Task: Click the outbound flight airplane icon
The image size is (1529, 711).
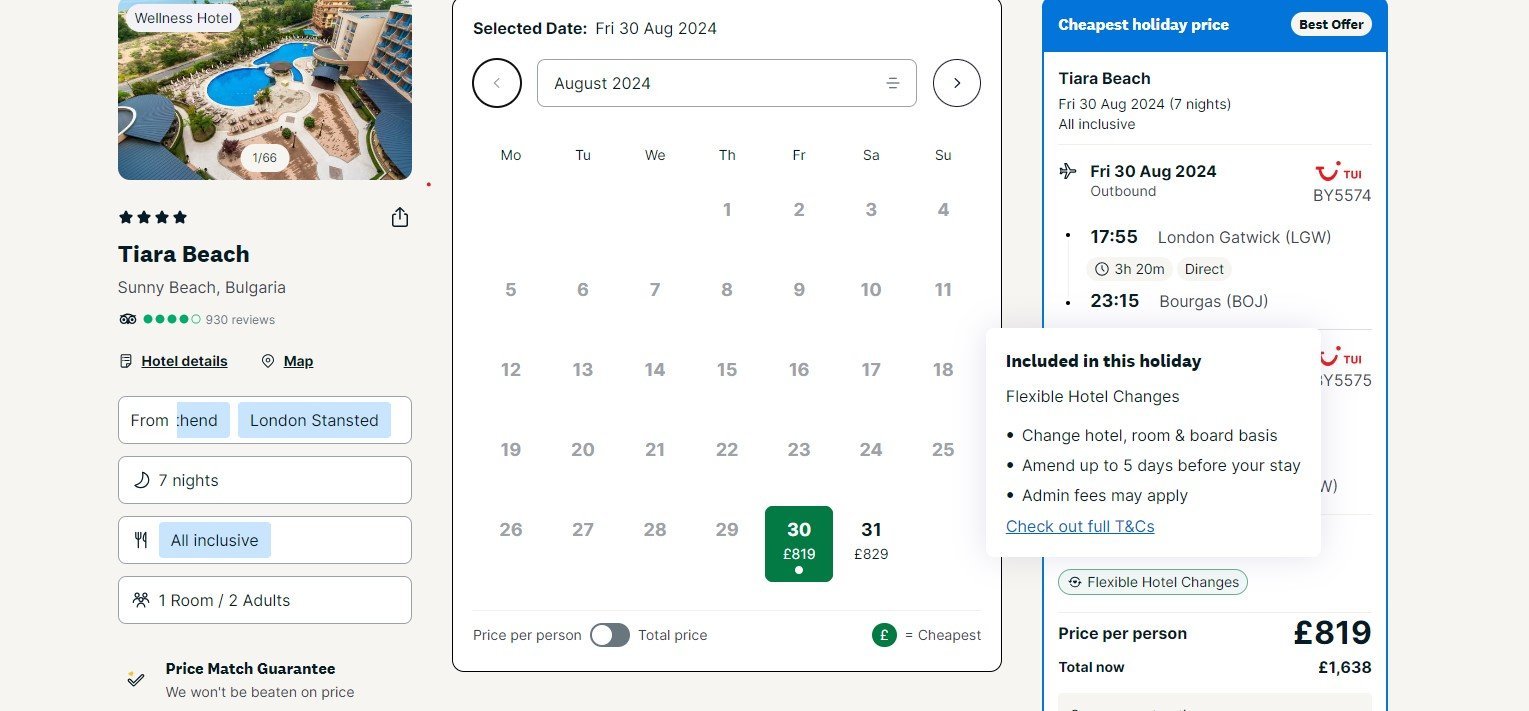Action: tap(1068, 172)
